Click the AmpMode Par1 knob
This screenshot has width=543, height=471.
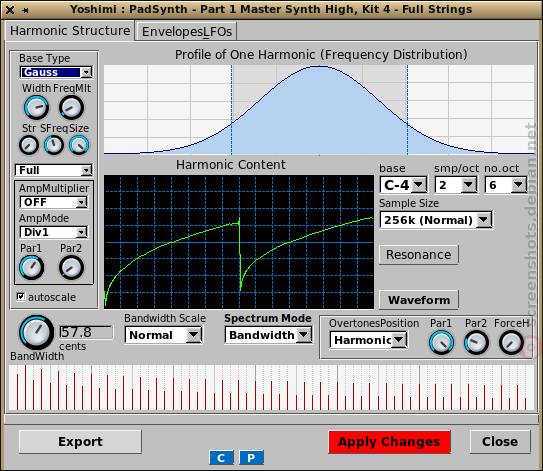pos(31,267)
